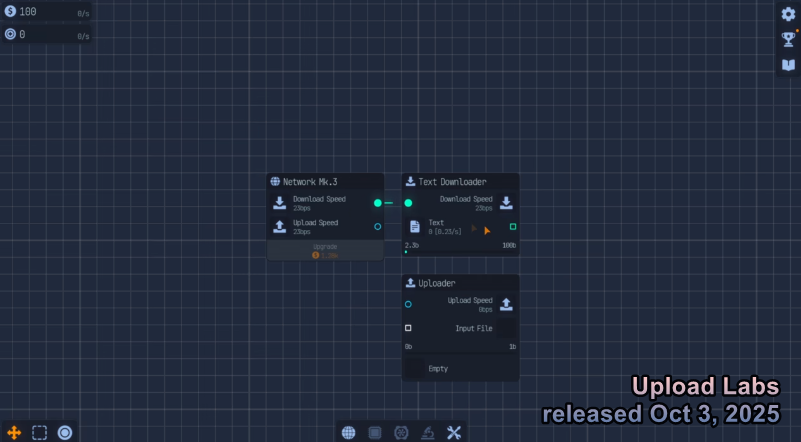Viewport: 801px width, 442px height.
Task: Open the globe network category
Action: 348,432
